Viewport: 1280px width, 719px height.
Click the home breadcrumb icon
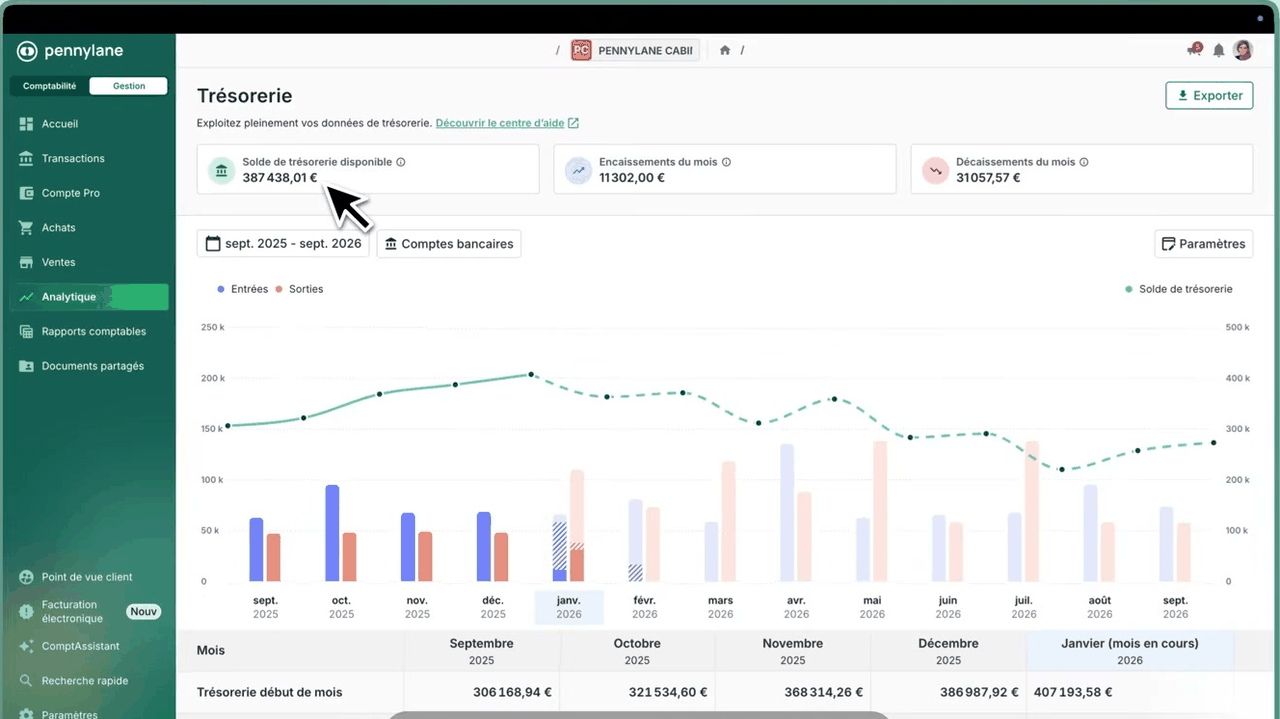pyautogui.click(x=725, y=50)
